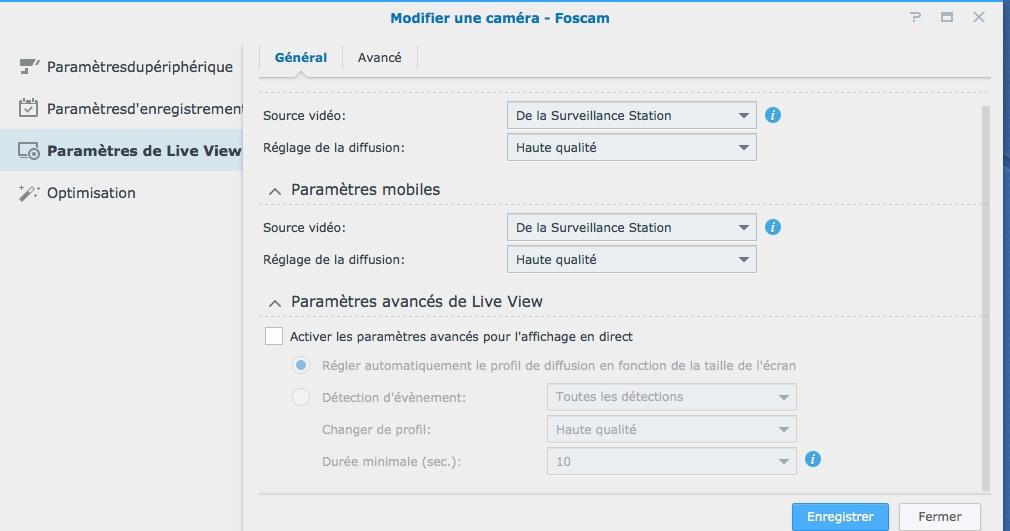Image resolution: width=1010 pixels, height=531 pixels.
Task: Click the Optimisation magic wand icon
Action: click(x=29, y=193)
